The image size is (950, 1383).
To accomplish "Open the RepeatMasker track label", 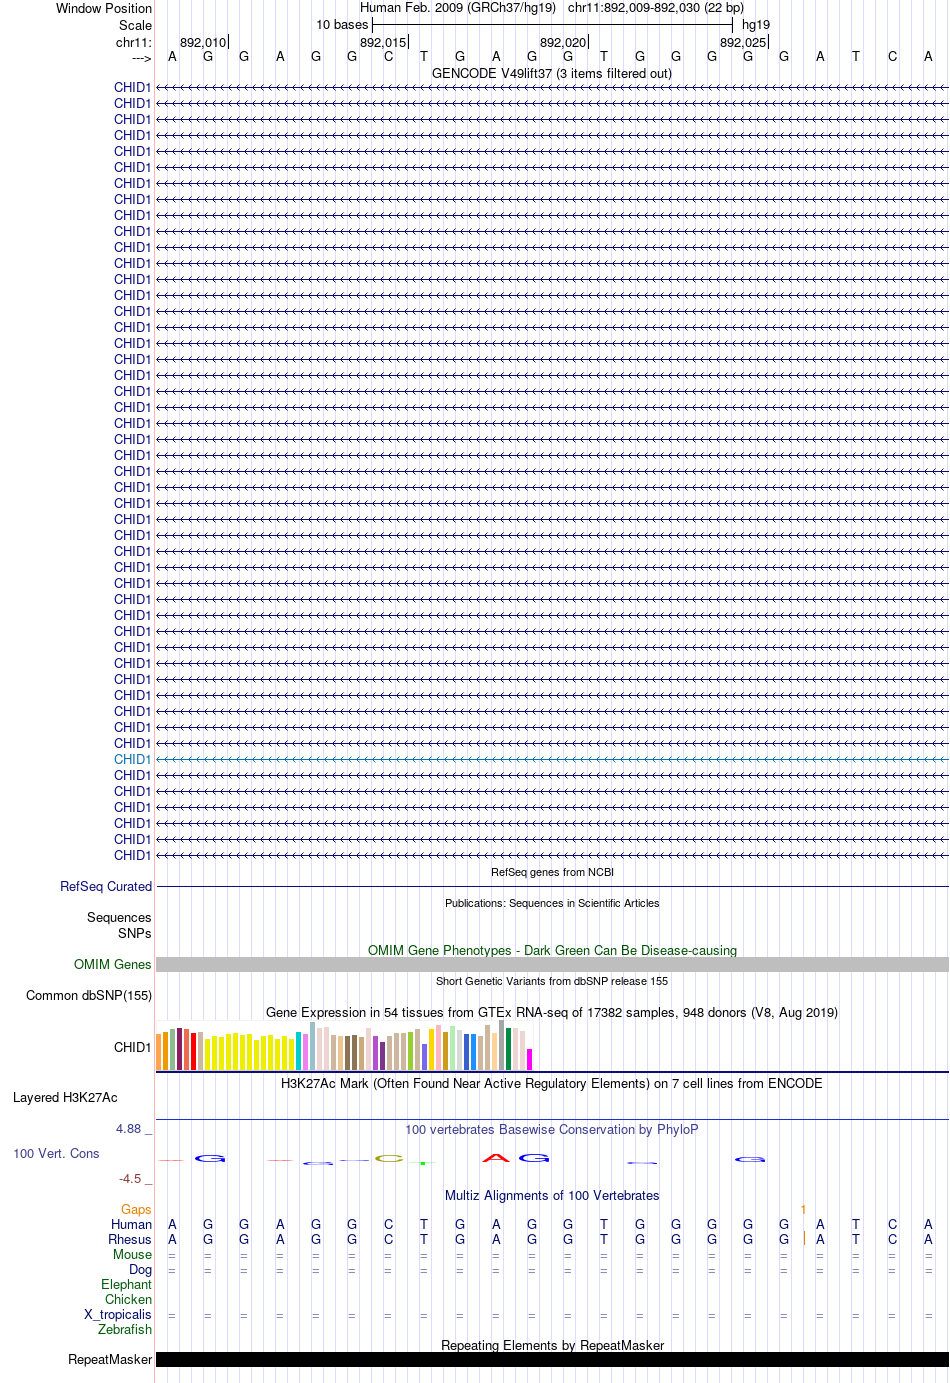I will point(110,1359).
